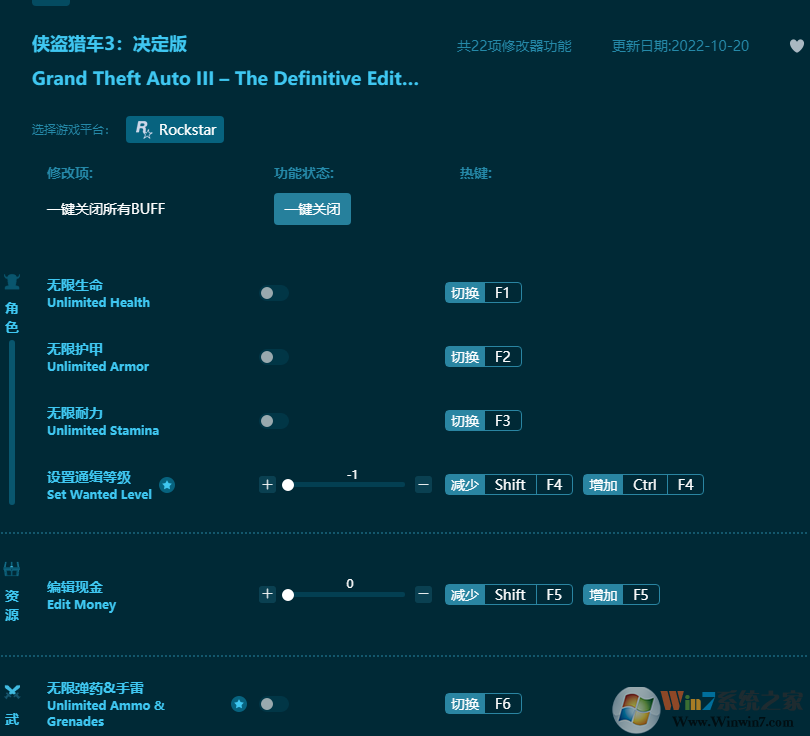The width and height of the screenshot is (810, 736).
Task: Click the Edit Money slider handle
Action: (289, 594)
